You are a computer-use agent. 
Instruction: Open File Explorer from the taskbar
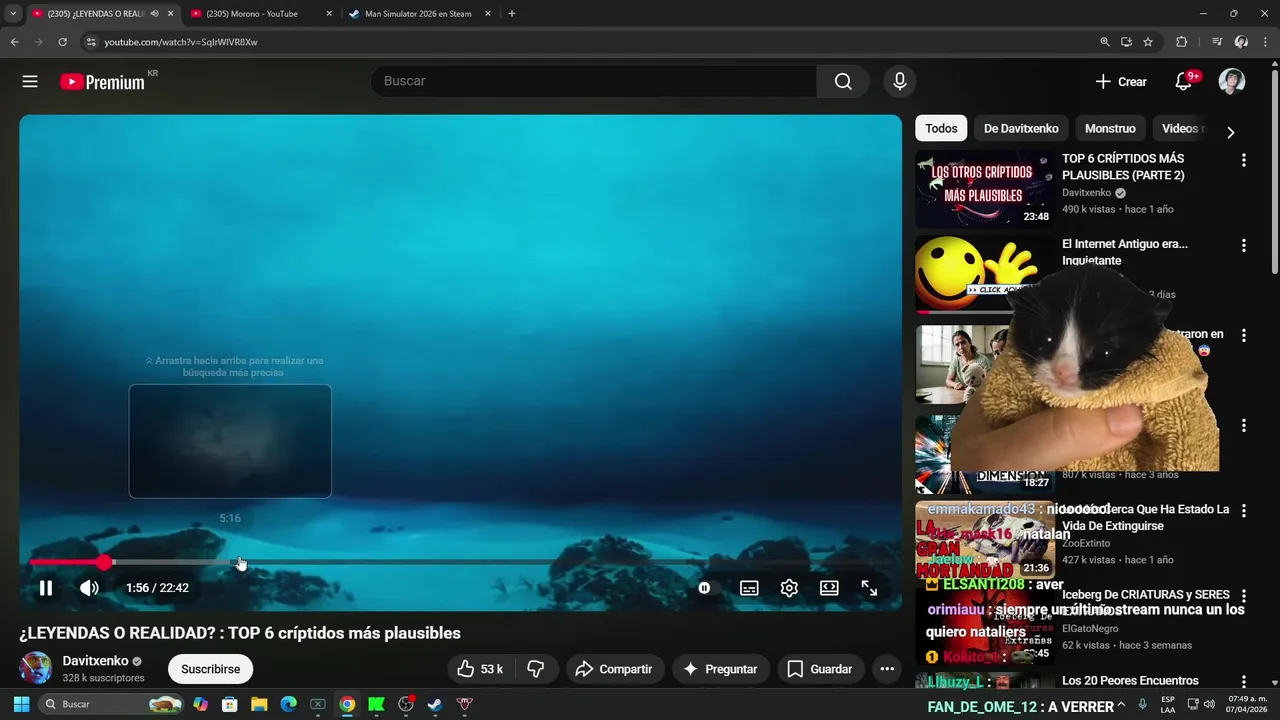(259, 704)
